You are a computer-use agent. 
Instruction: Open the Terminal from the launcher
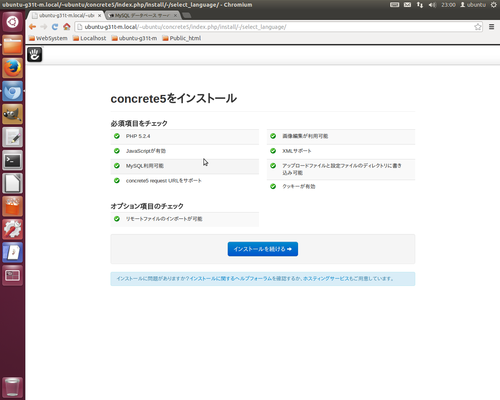coord(13,160)
